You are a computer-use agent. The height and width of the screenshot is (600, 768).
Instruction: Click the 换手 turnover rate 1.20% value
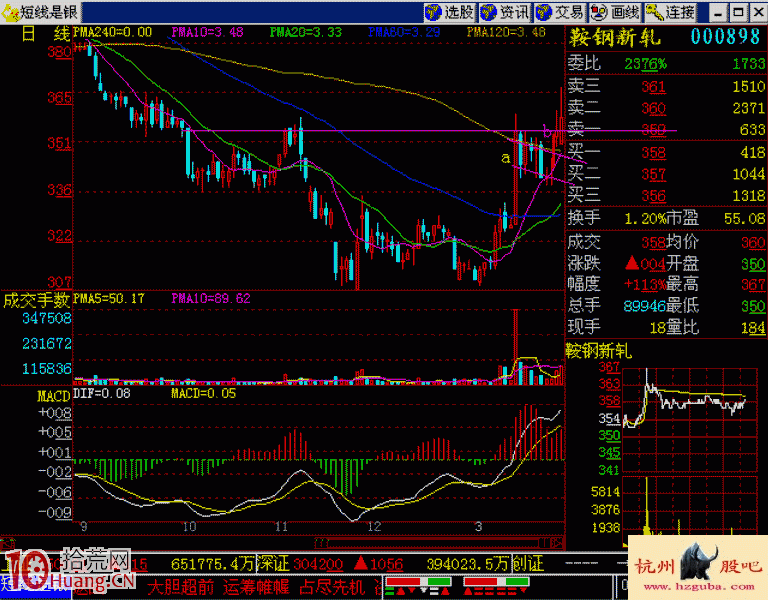pos(645,218)
